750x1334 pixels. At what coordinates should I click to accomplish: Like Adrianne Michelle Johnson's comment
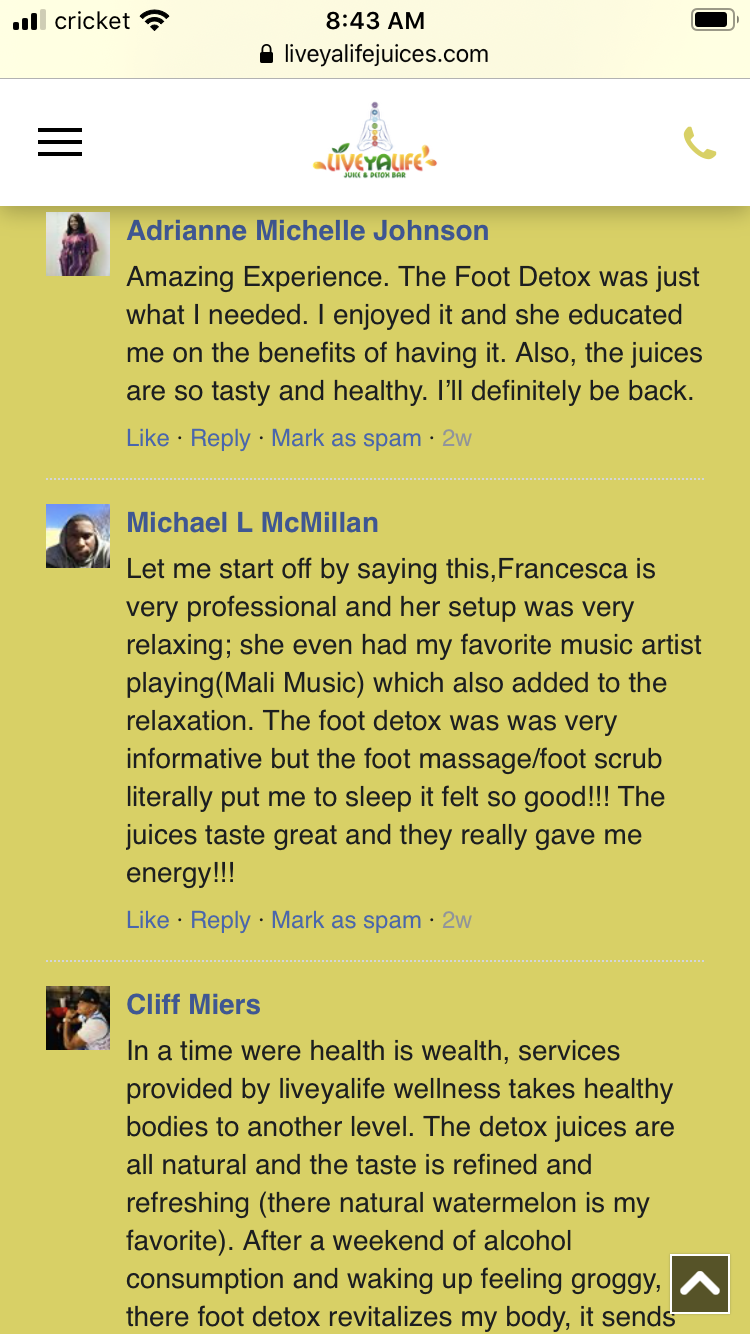click(x=147, y=438)
